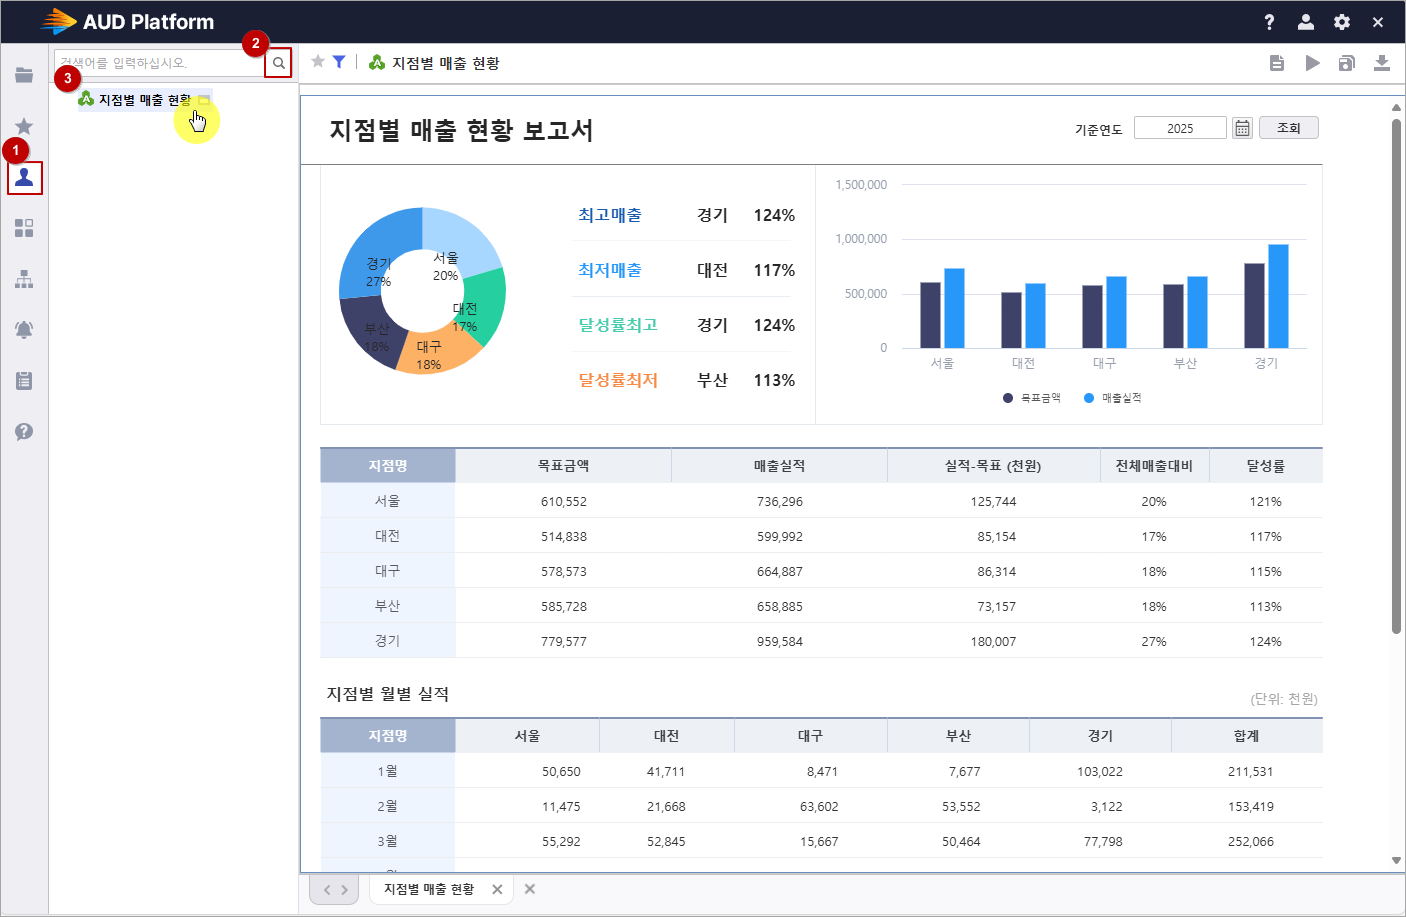Viewport: 1406px width, 917px height.
Task: Open the dashboard grid icon in sidebar
Action: pyautogui.click(x=24, y=228)
